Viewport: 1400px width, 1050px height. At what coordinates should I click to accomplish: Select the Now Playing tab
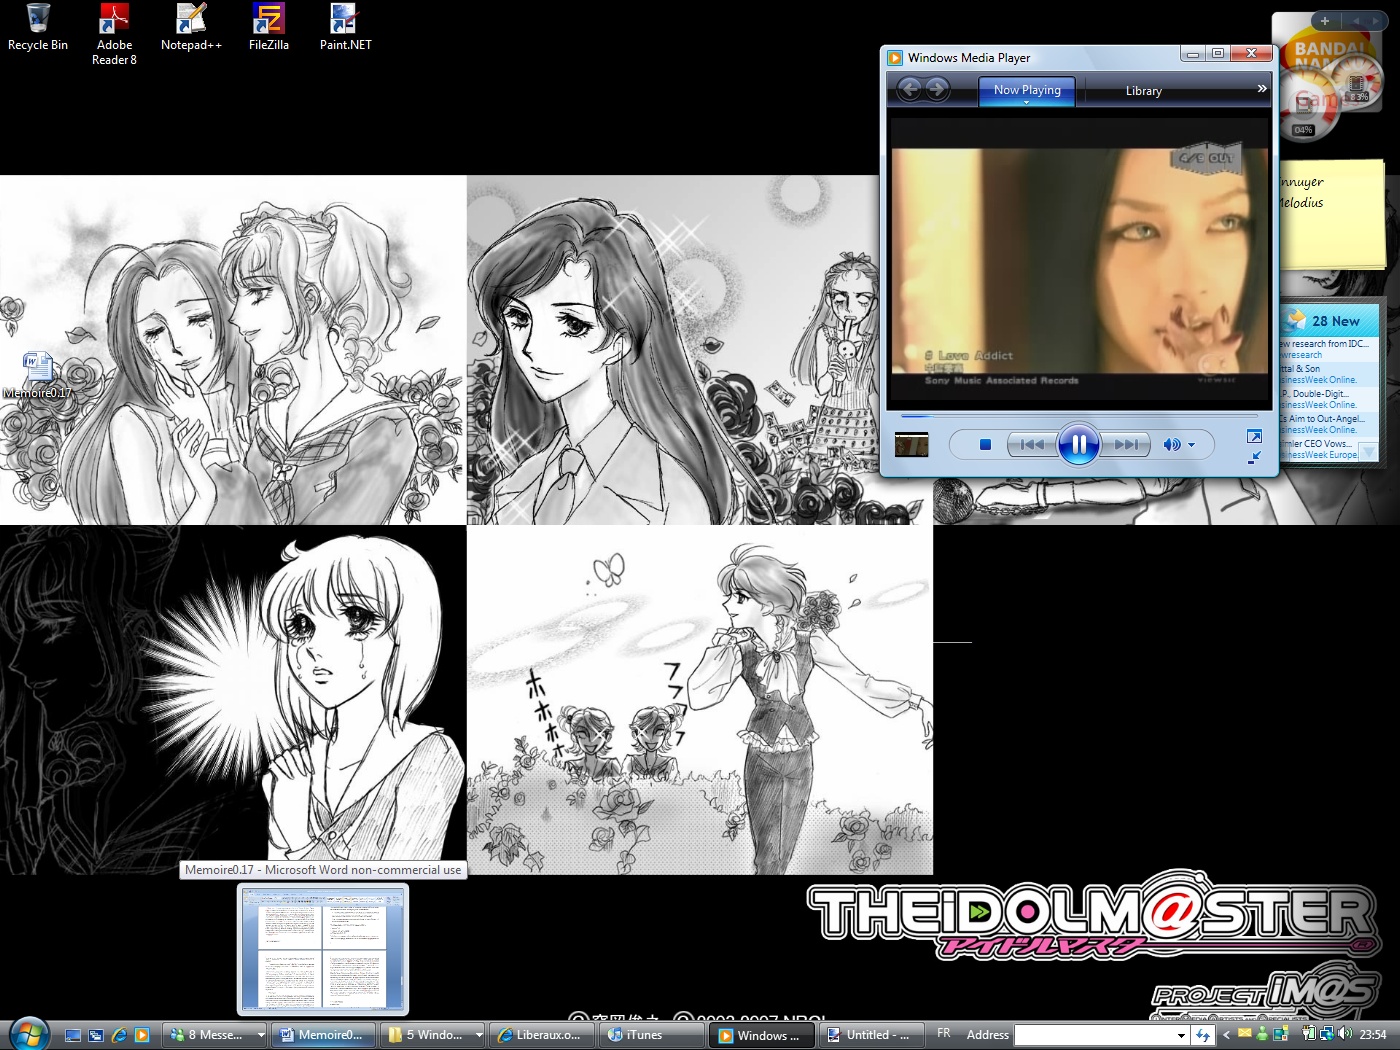click(1027, 90)
